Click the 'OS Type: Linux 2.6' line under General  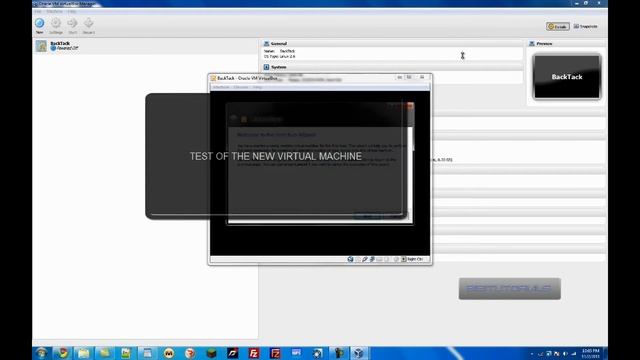click(280, 56)
